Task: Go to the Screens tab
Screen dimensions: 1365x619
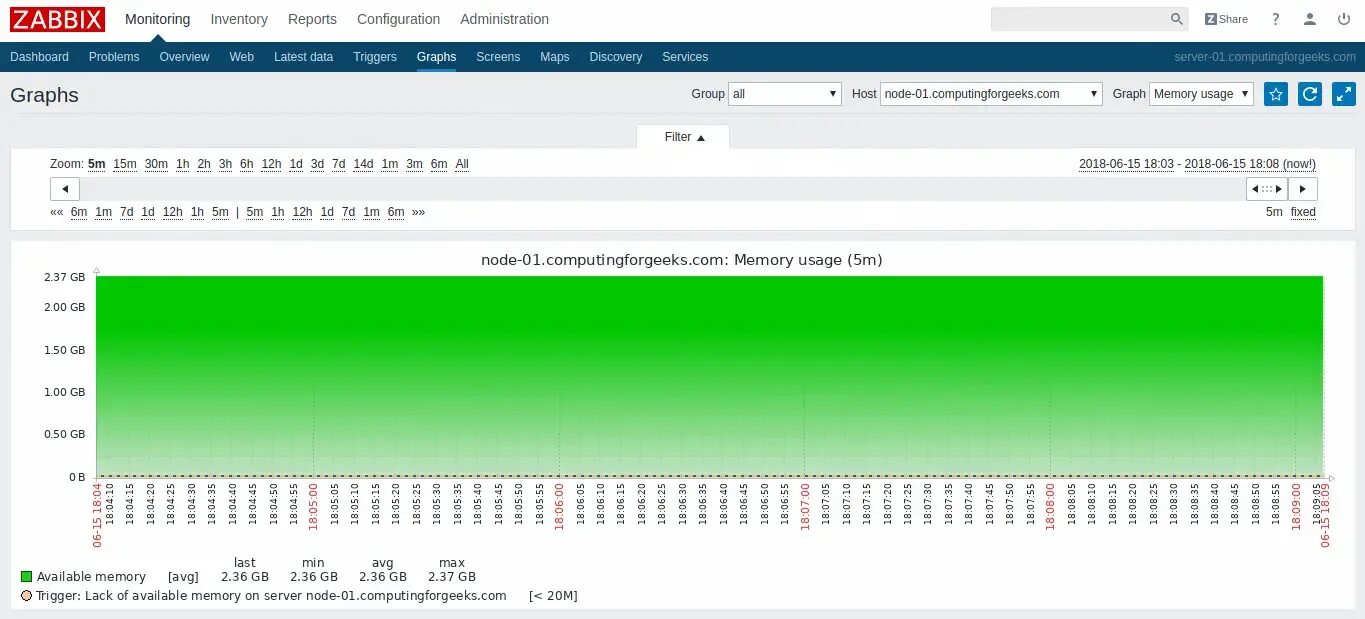Action: point(498,57)
